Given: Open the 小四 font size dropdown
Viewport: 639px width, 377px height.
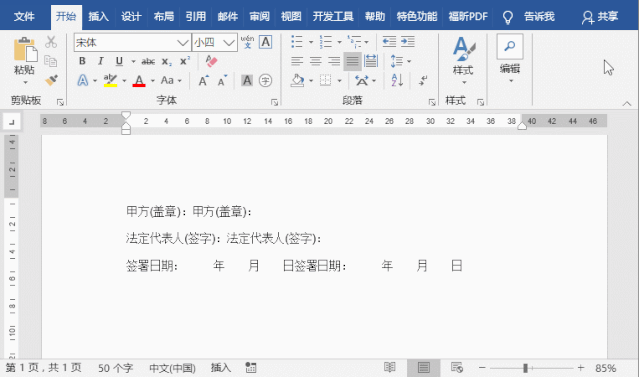Looking at the screenshot, I should point(229,42).
